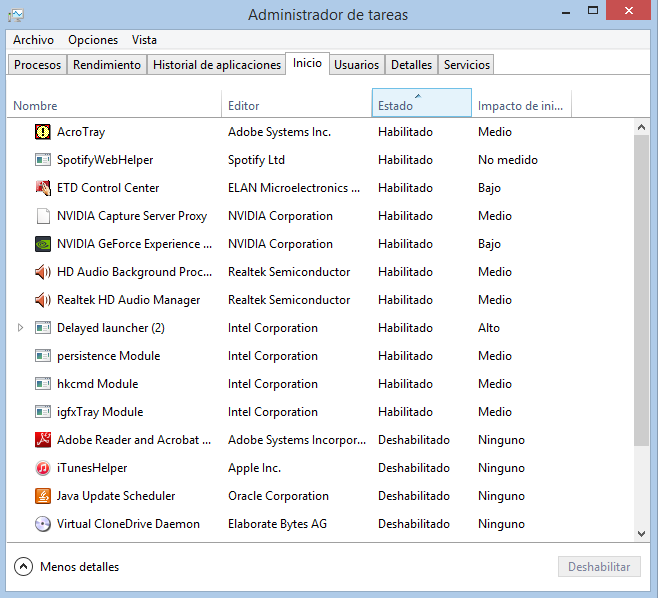Click the Menos detalles label
The width and height of the screenshot is (658, 598).
[80, 567]
